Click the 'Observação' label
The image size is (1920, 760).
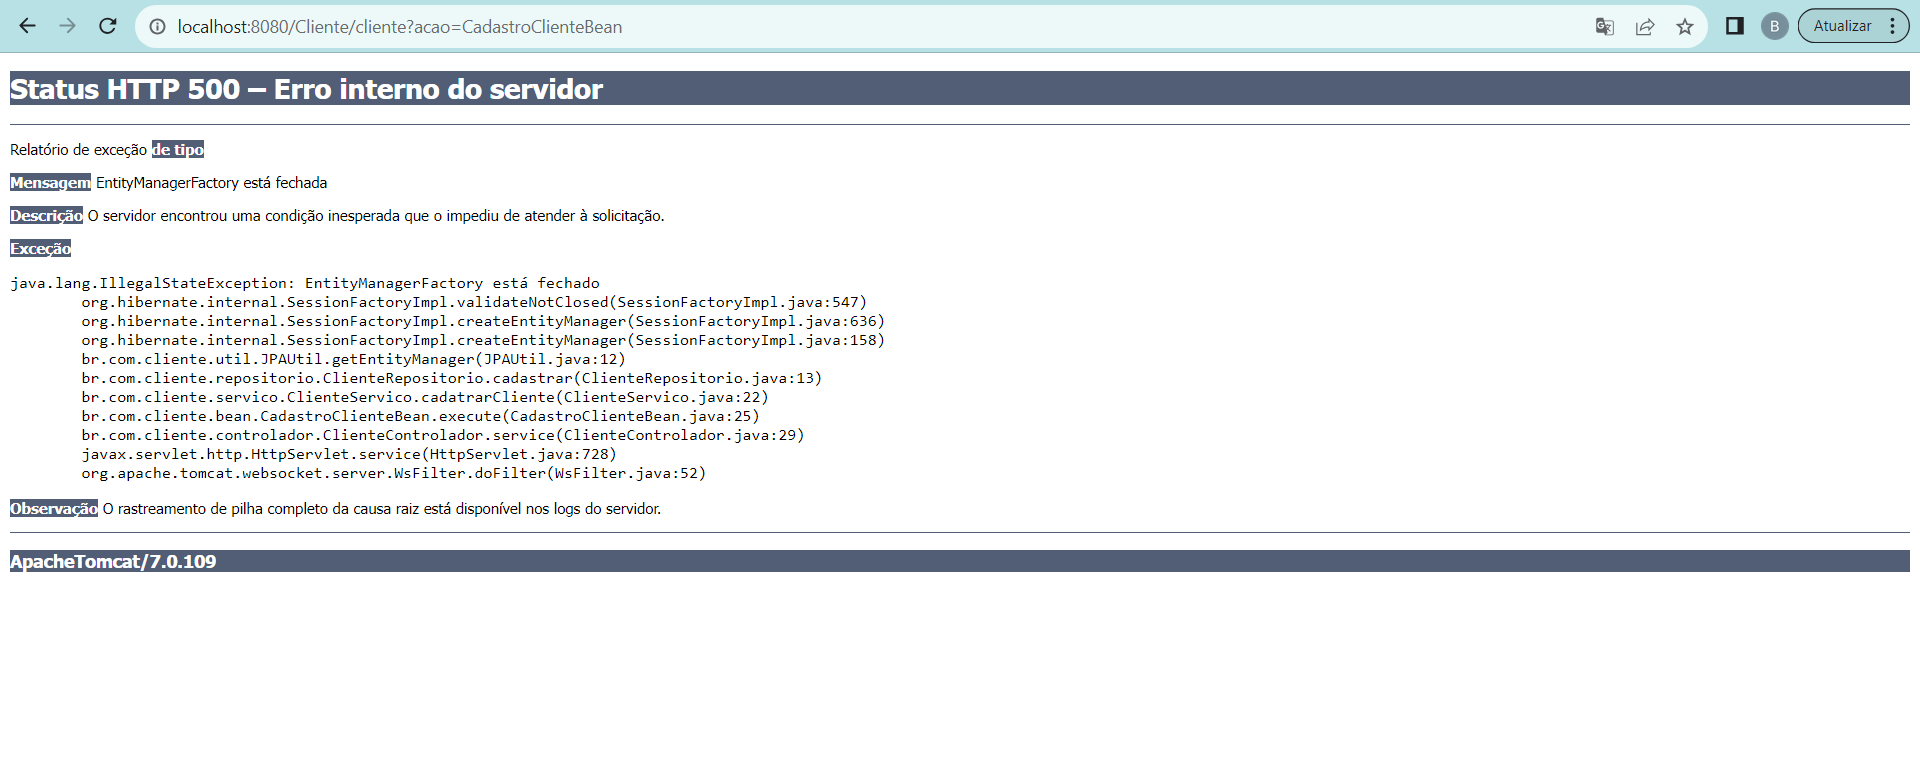54,509
